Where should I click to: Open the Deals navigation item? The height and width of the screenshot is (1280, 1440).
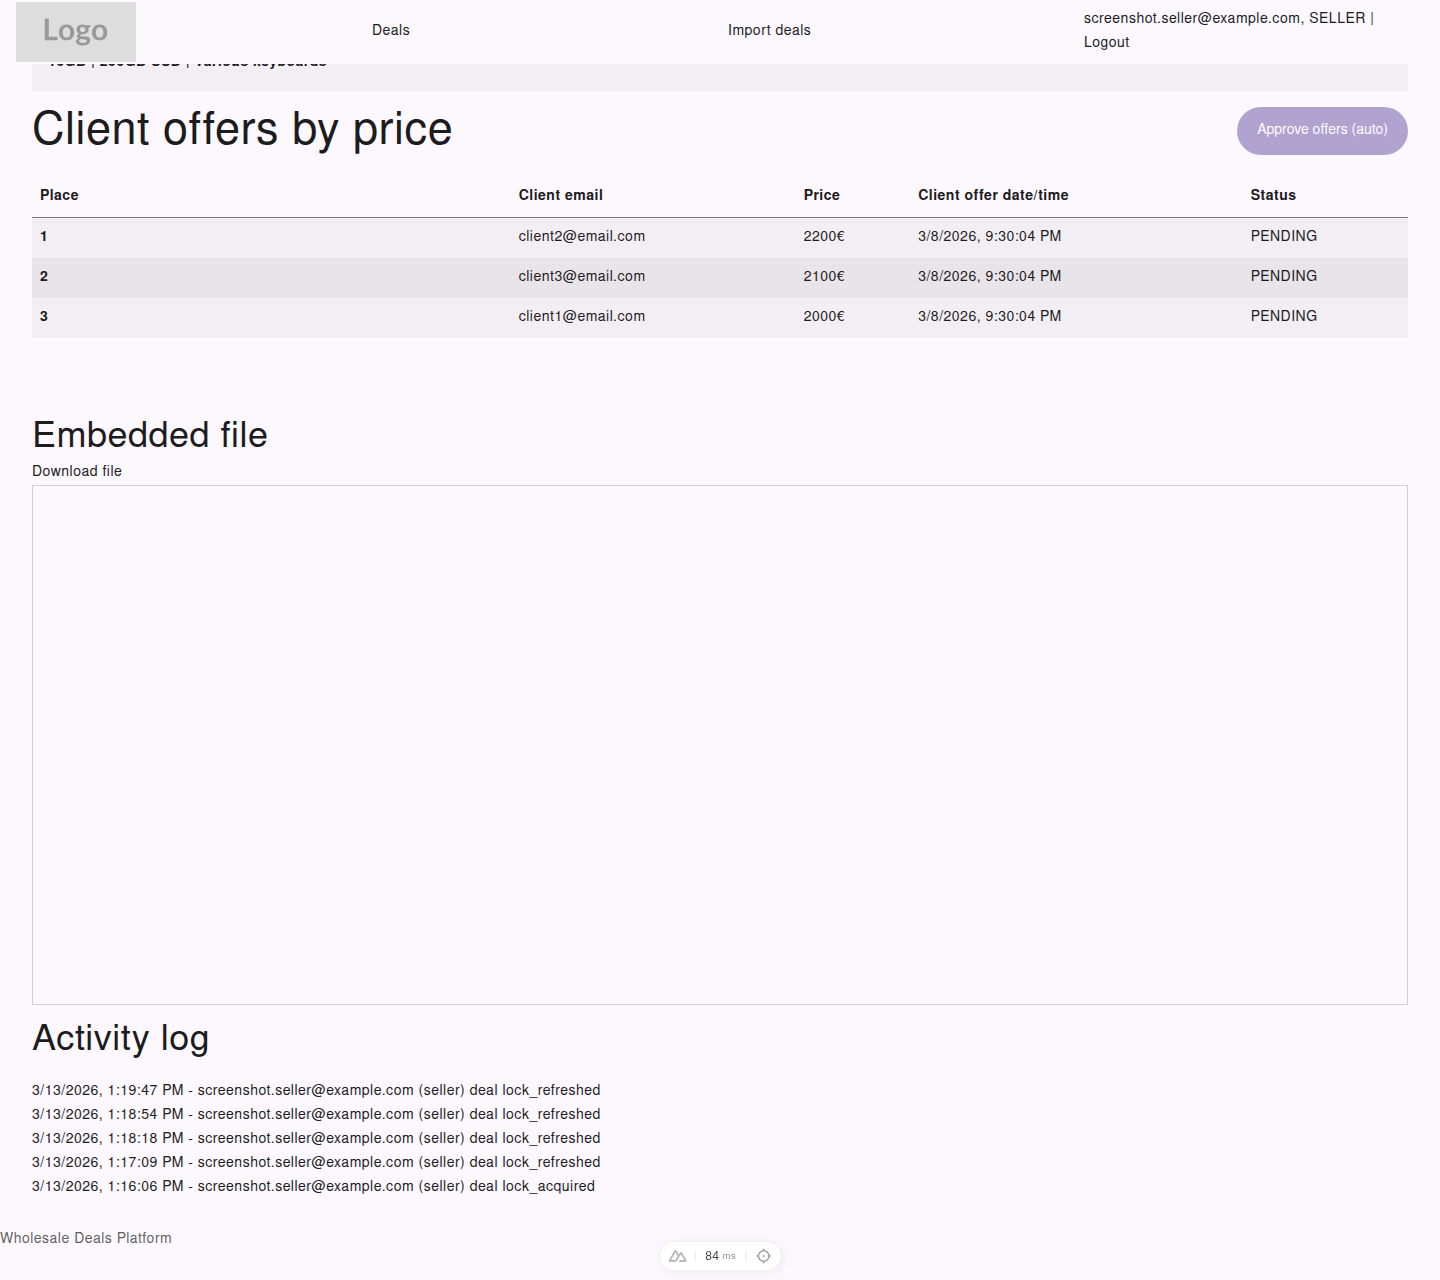click(390, 30)
